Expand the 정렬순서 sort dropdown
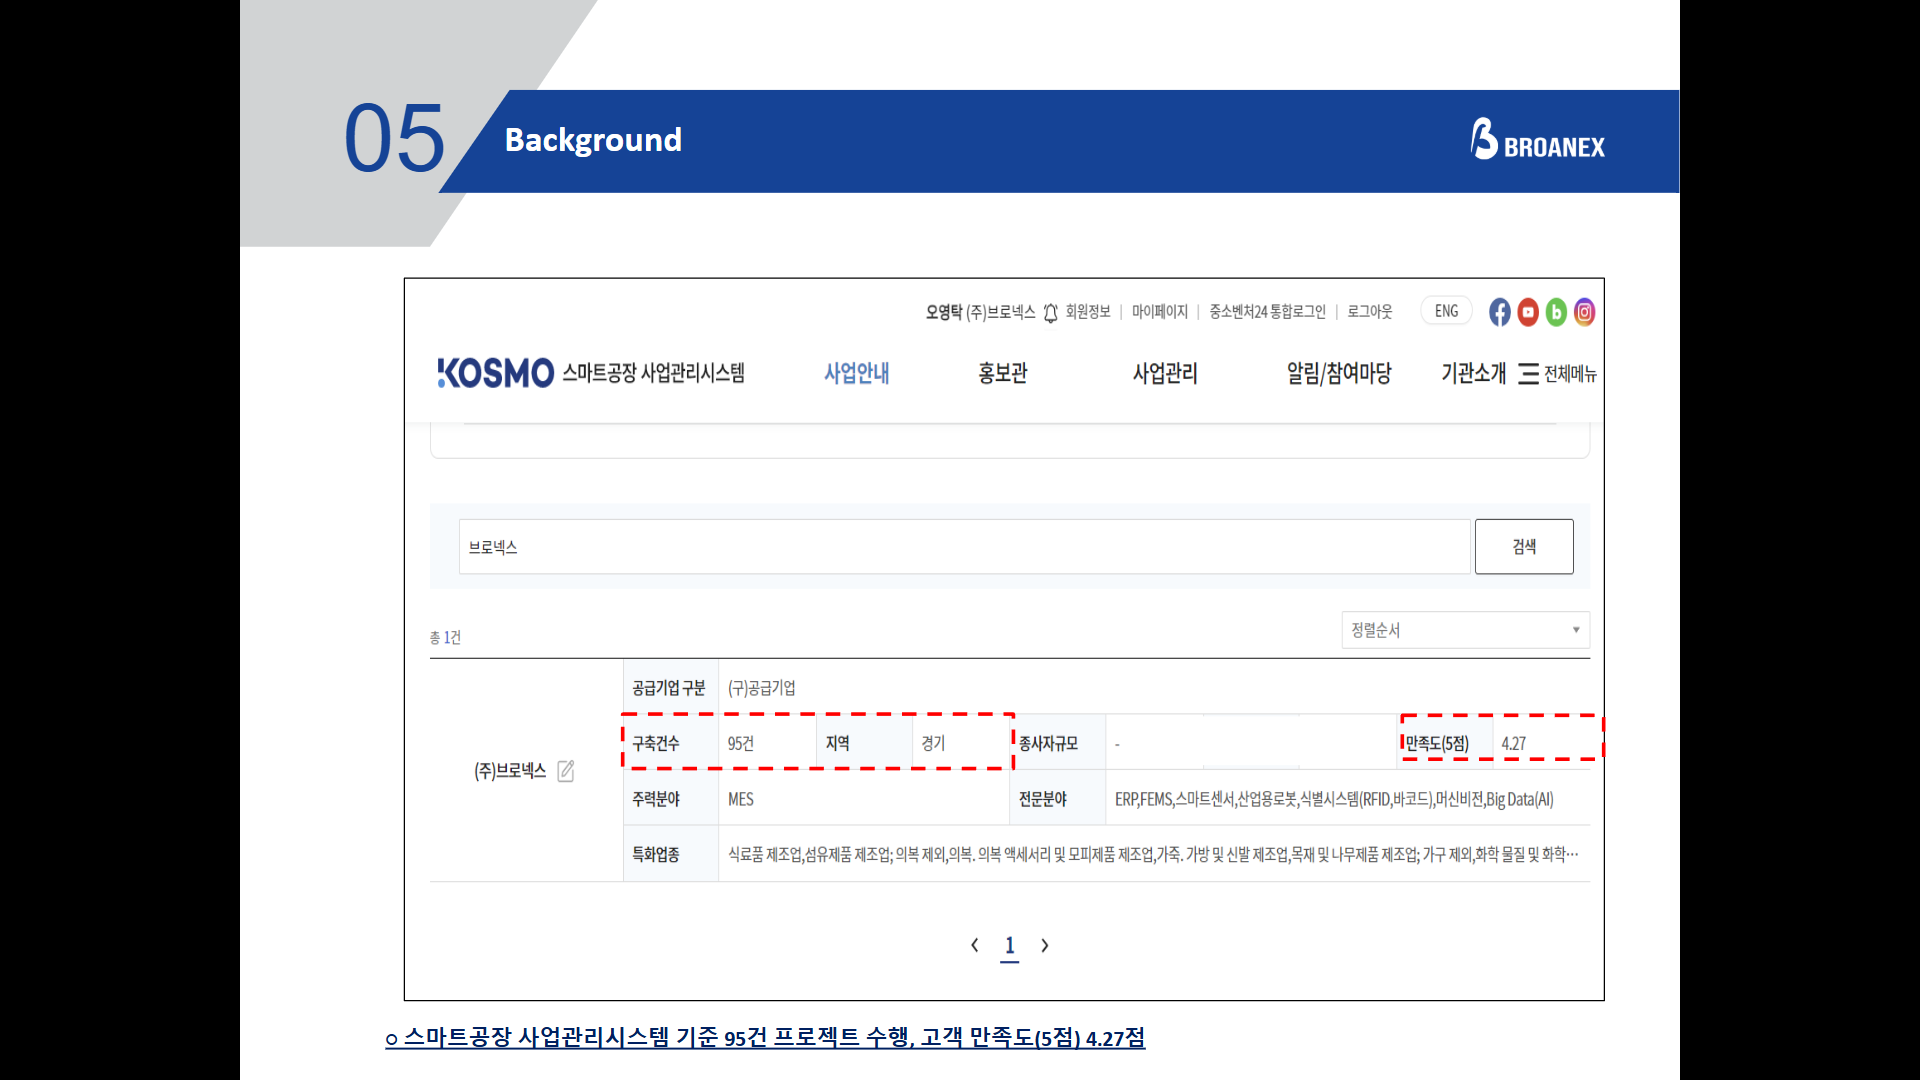The width and height of the screenshot is (1920, 1080). pyautogui.click(x=1465, y=630)
